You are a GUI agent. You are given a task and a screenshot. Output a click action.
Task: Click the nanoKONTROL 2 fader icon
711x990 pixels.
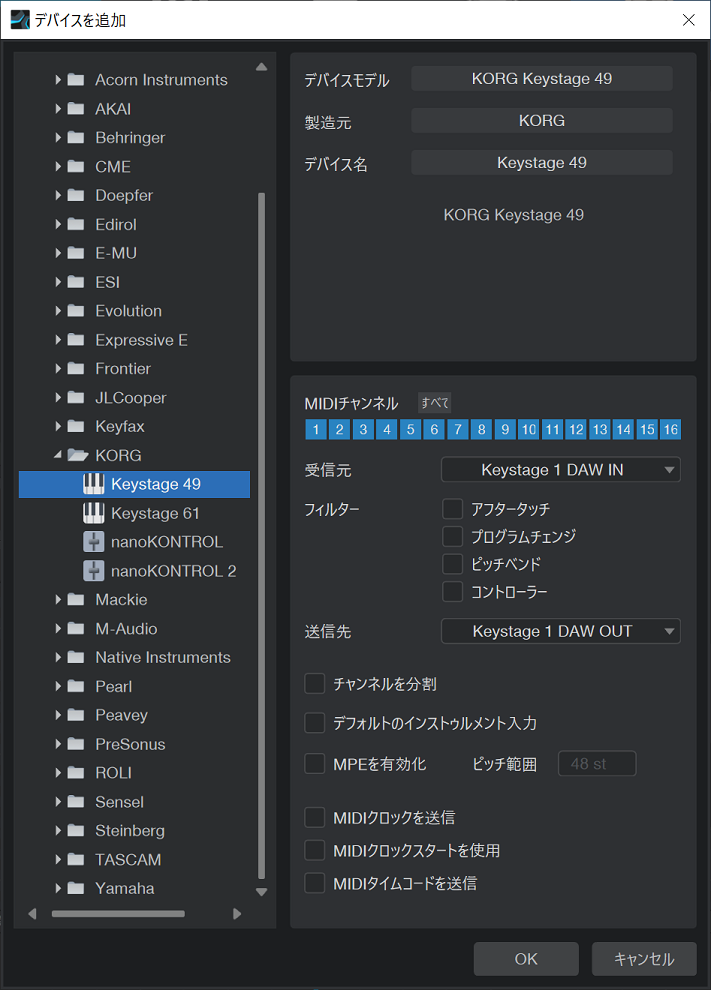(93, 571)
